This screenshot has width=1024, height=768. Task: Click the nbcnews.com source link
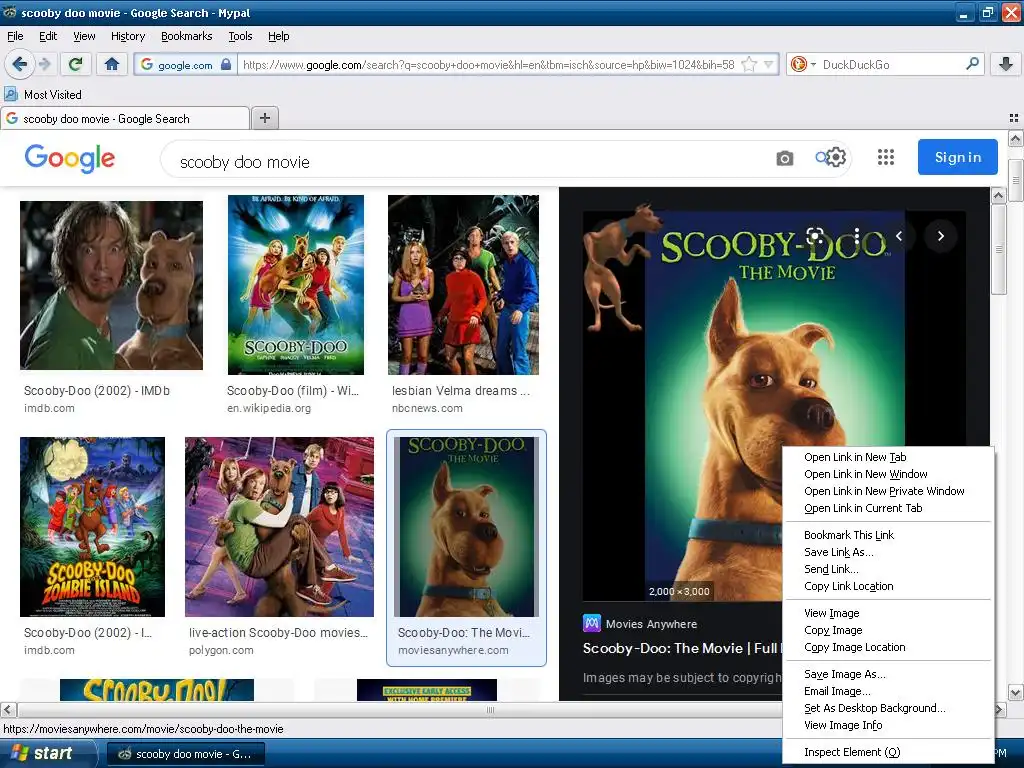pyautogui.click(x=426, y=408)
